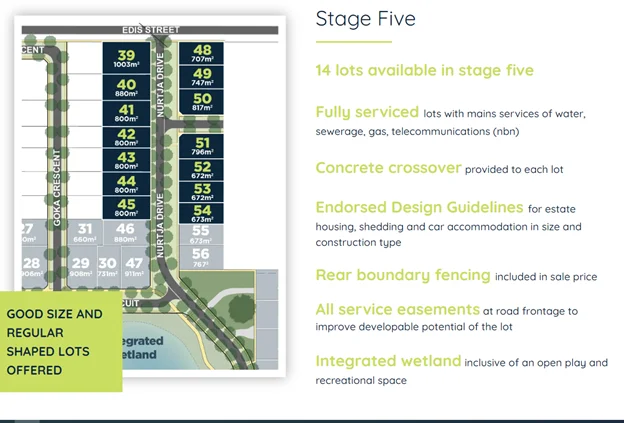The height and width of the screenshot is (423, 624).
Task: Select grey lot 31 beside Goka Crescent
Action: click(84, 234)
